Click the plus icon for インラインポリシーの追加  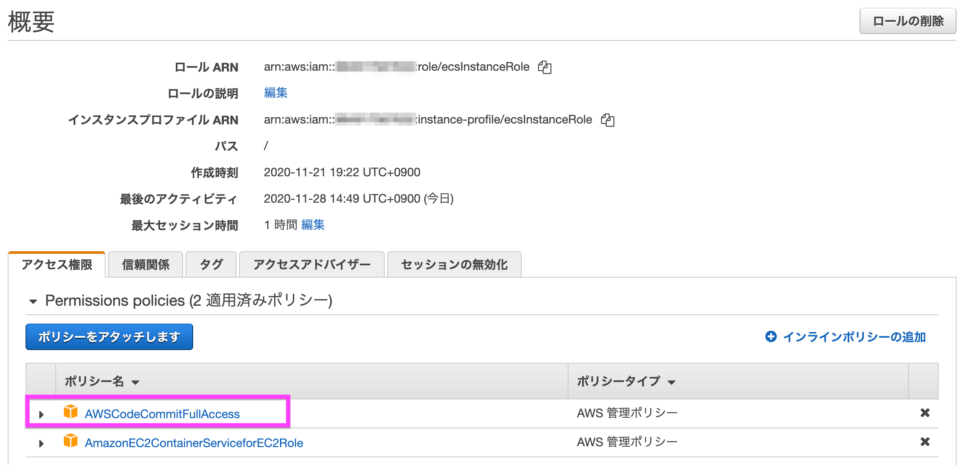[770, 337]
